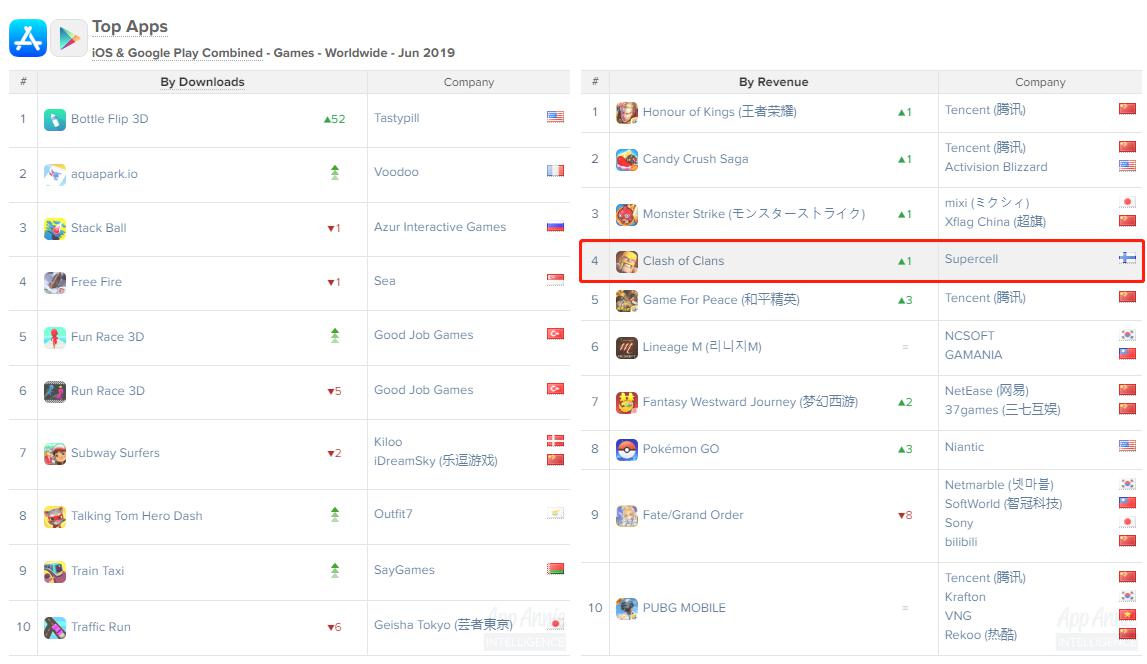
Task: Open the Supercell company link
Action: tap(971, 259)
